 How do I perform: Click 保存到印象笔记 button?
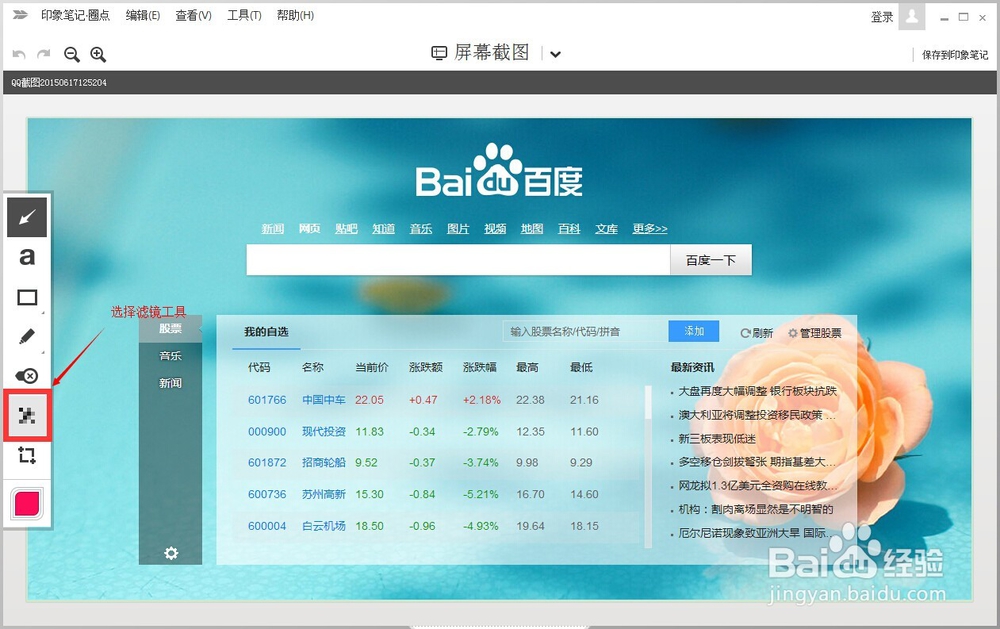pos(955,55)
